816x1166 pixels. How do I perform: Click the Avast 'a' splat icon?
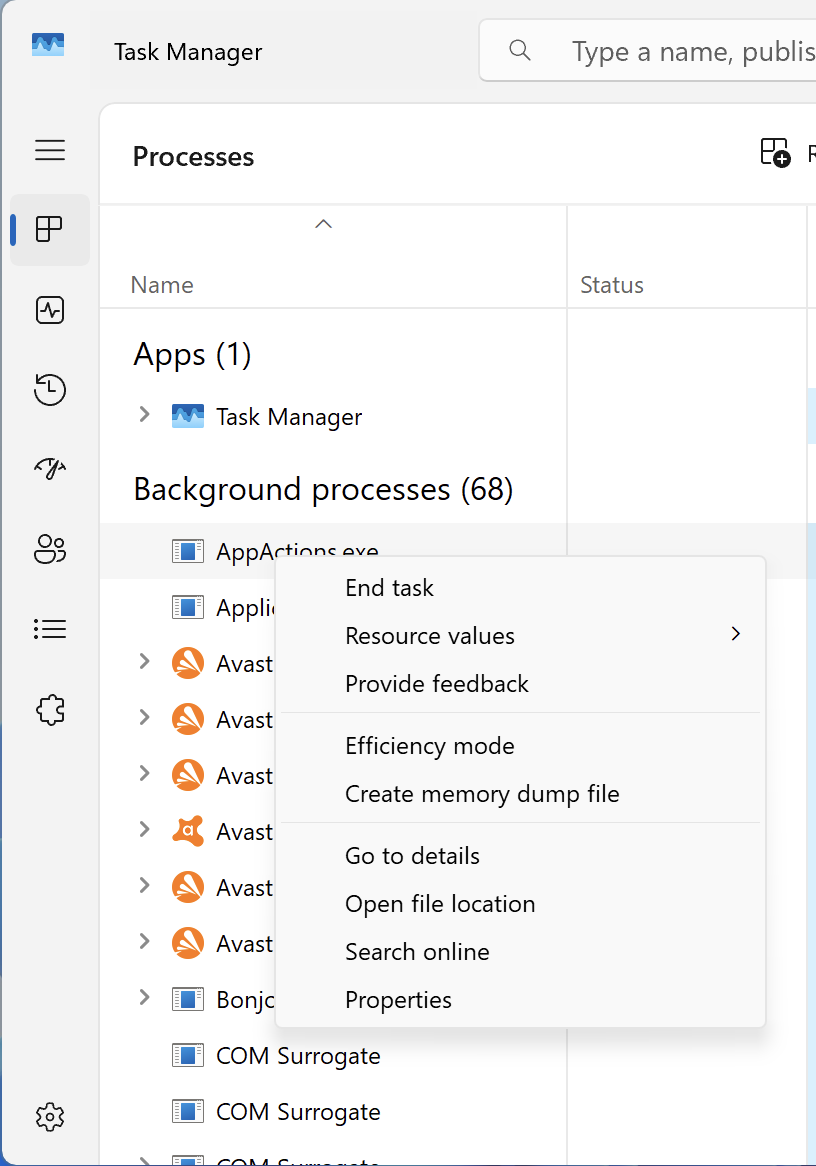[187, 831]
